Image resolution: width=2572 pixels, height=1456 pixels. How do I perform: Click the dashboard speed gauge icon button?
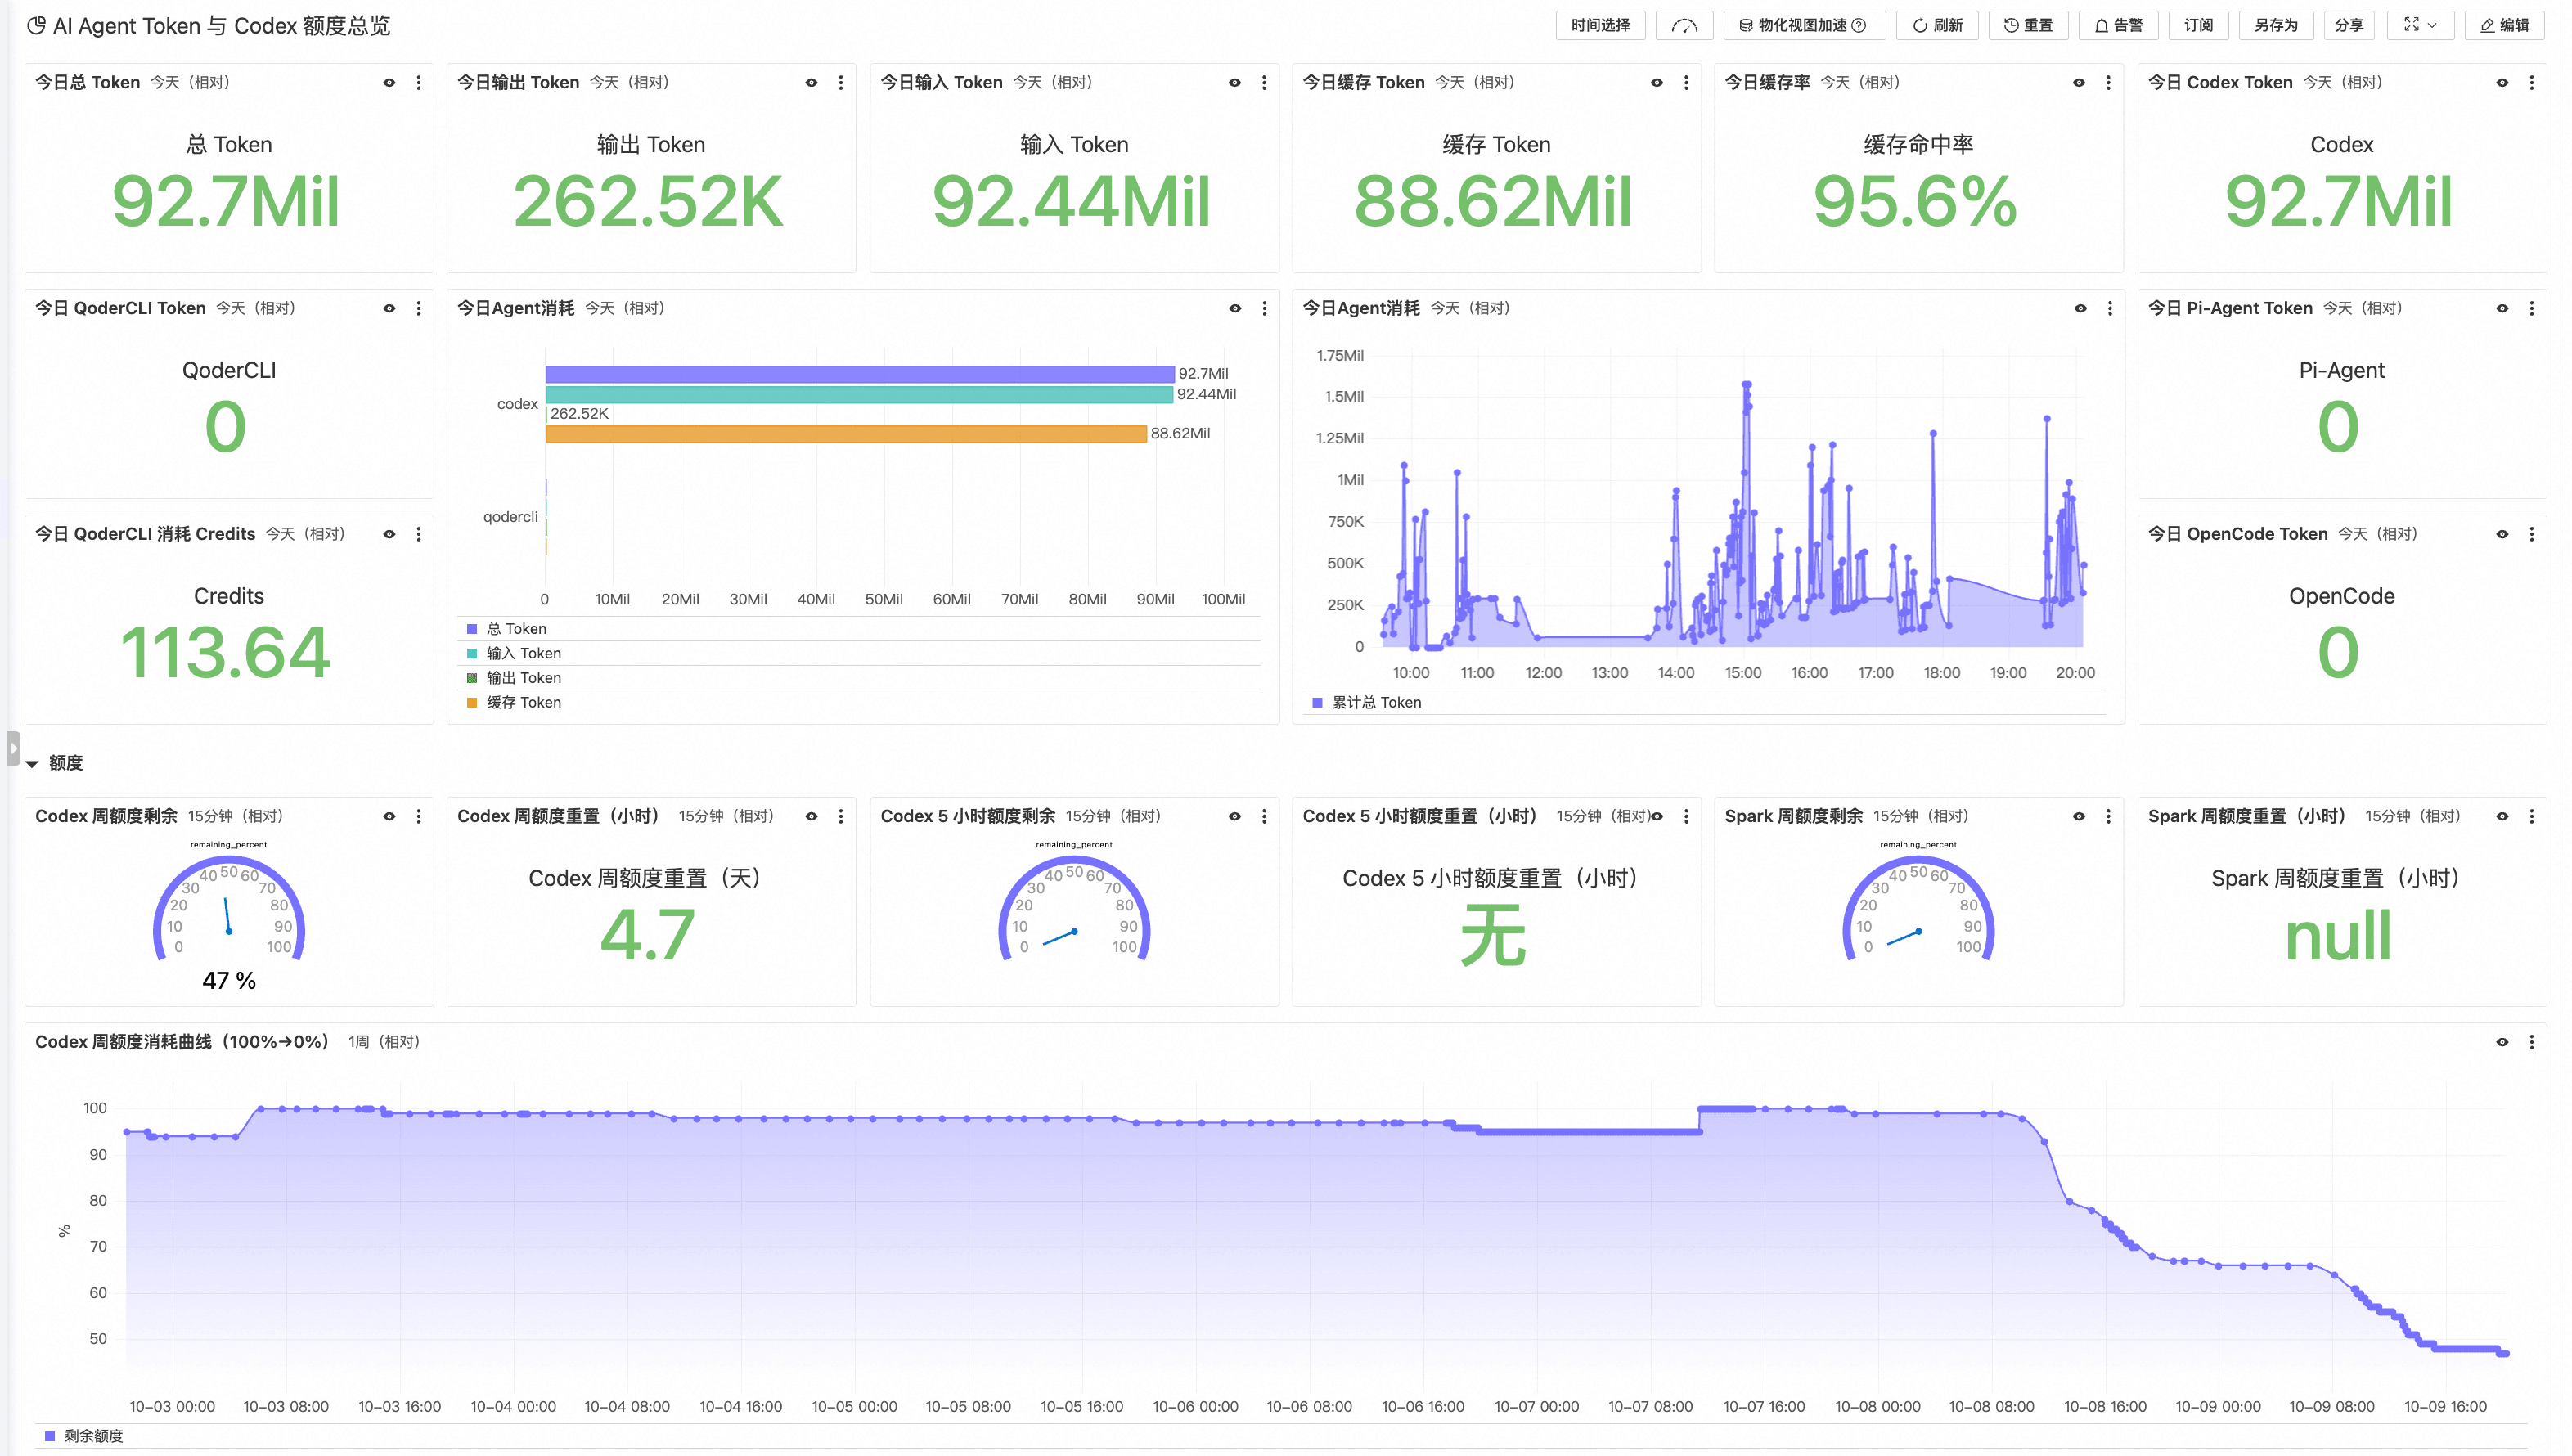pos(1685,26)
